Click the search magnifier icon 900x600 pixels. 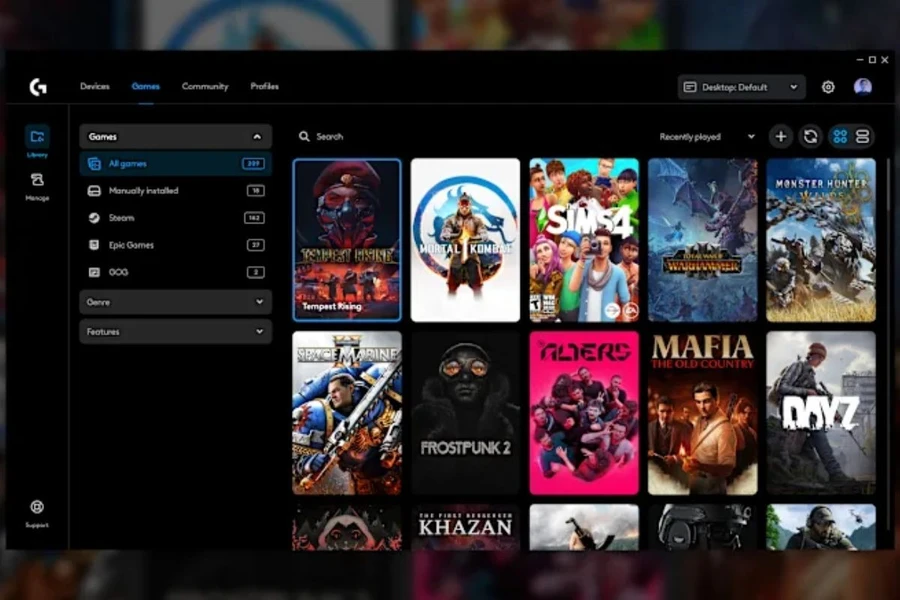(x=304, y=137)
